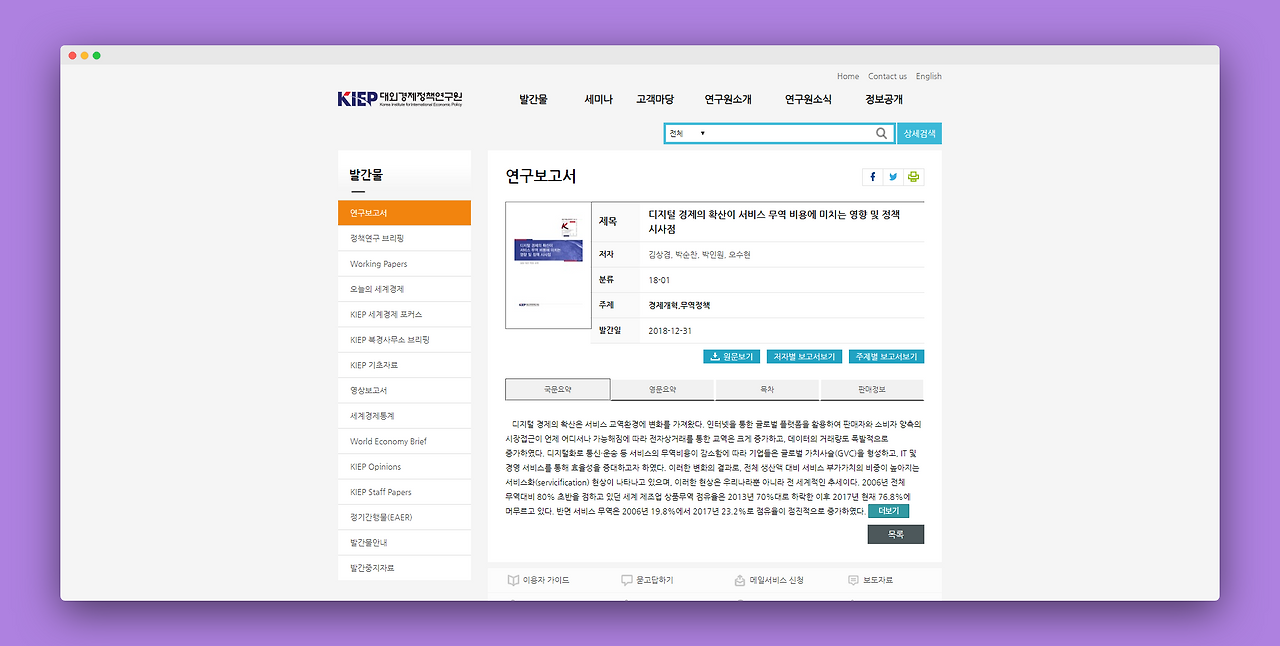Screen dimensions: 1280x646
Task: Open KIEP 기초자료 sidebar item
Action: click(404, 365)
